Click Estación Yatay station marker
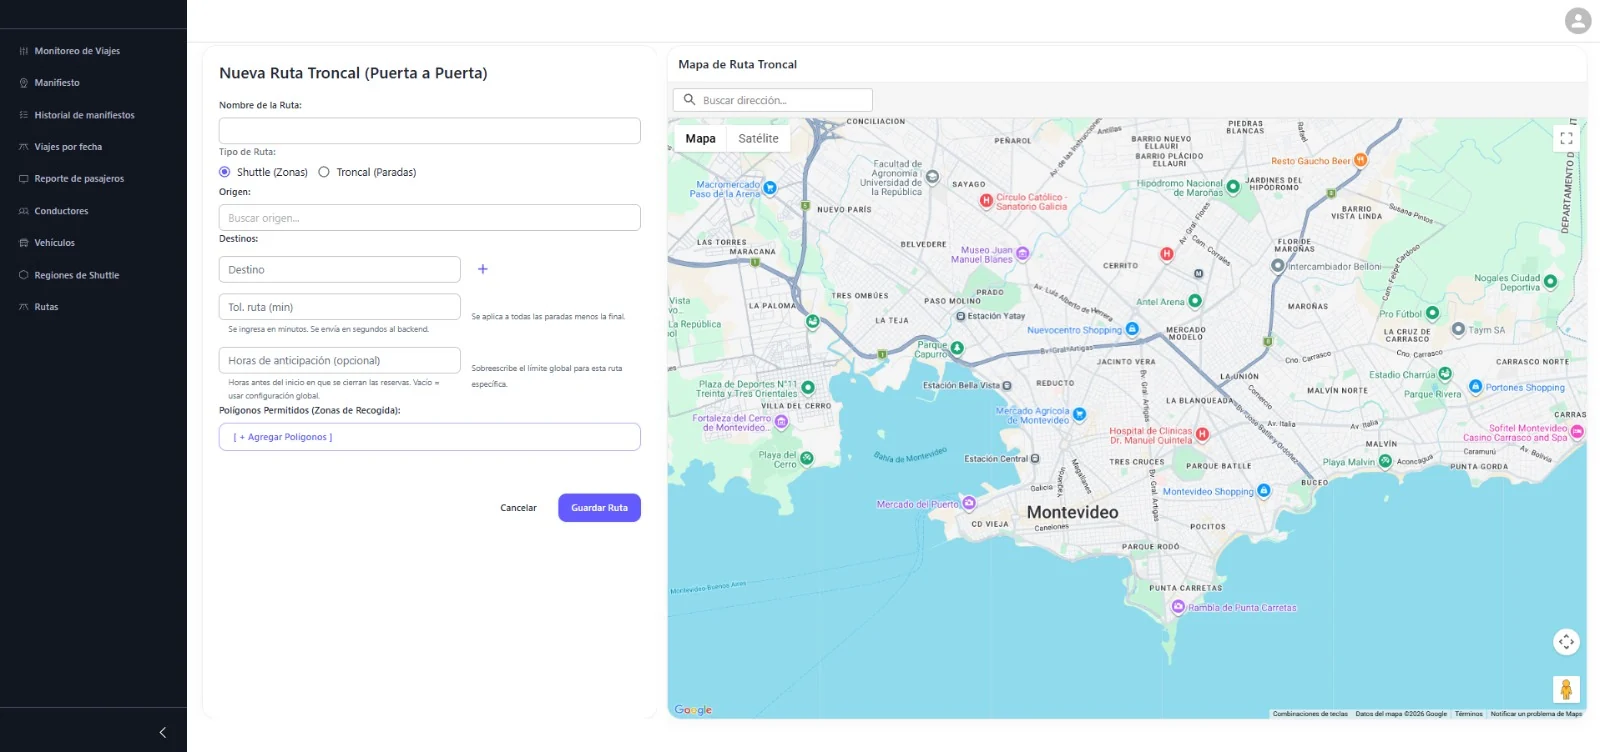The height and width of the screenshot is (752, 1600). click(x=960, y=316)
